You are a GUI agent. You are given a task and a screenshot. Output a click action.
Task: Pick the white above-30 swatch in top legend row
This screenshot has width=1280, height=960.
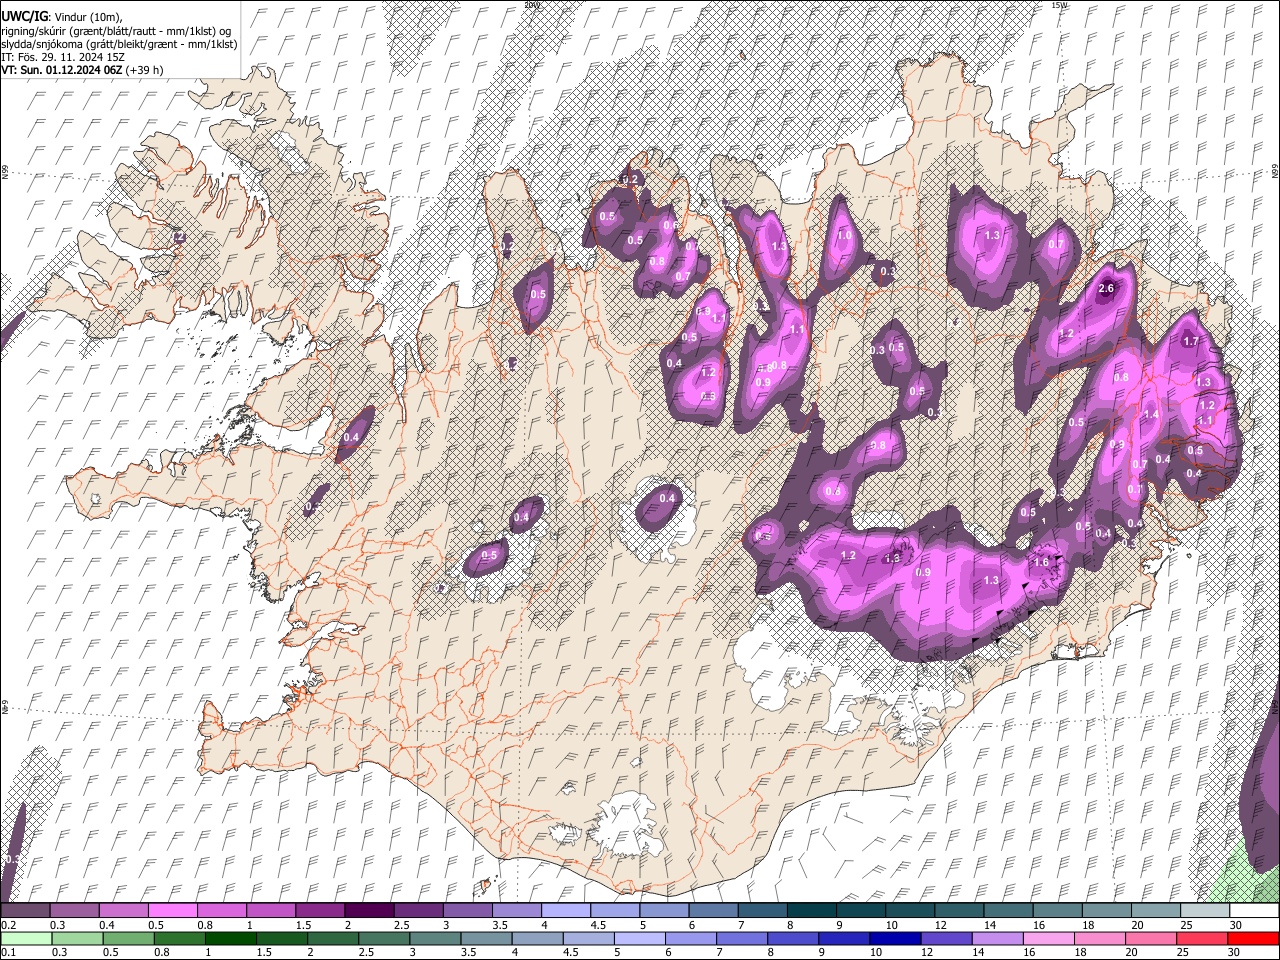[1253, 911]
